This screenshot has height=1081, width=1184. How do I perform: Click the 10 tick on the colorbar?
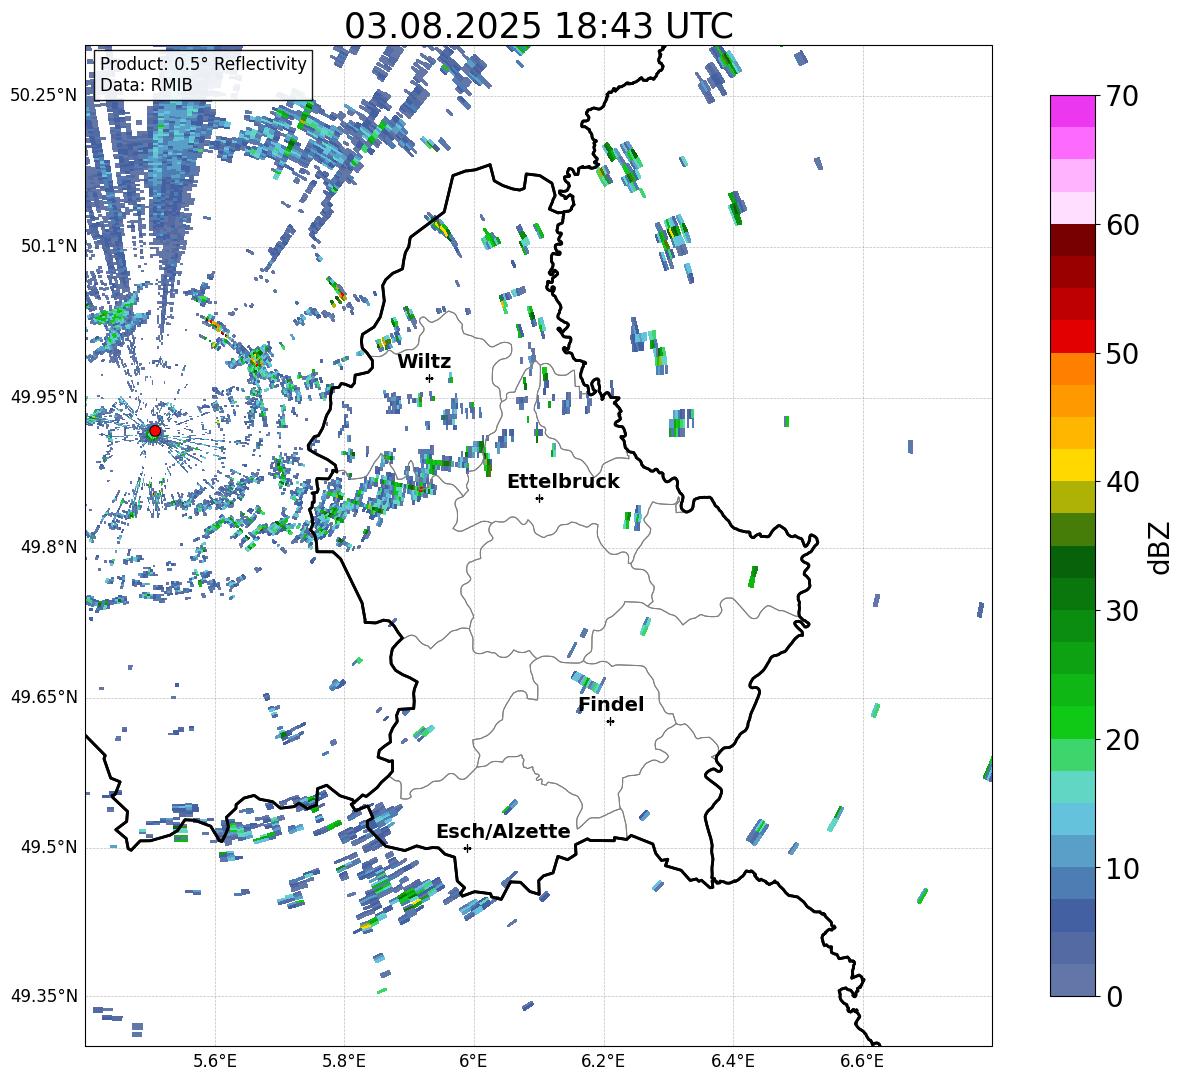tap(1121, 868)
